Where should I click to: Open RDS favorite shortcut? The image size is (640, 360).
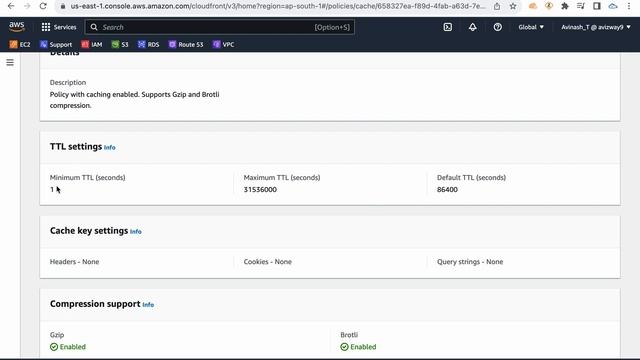[149, 44]
